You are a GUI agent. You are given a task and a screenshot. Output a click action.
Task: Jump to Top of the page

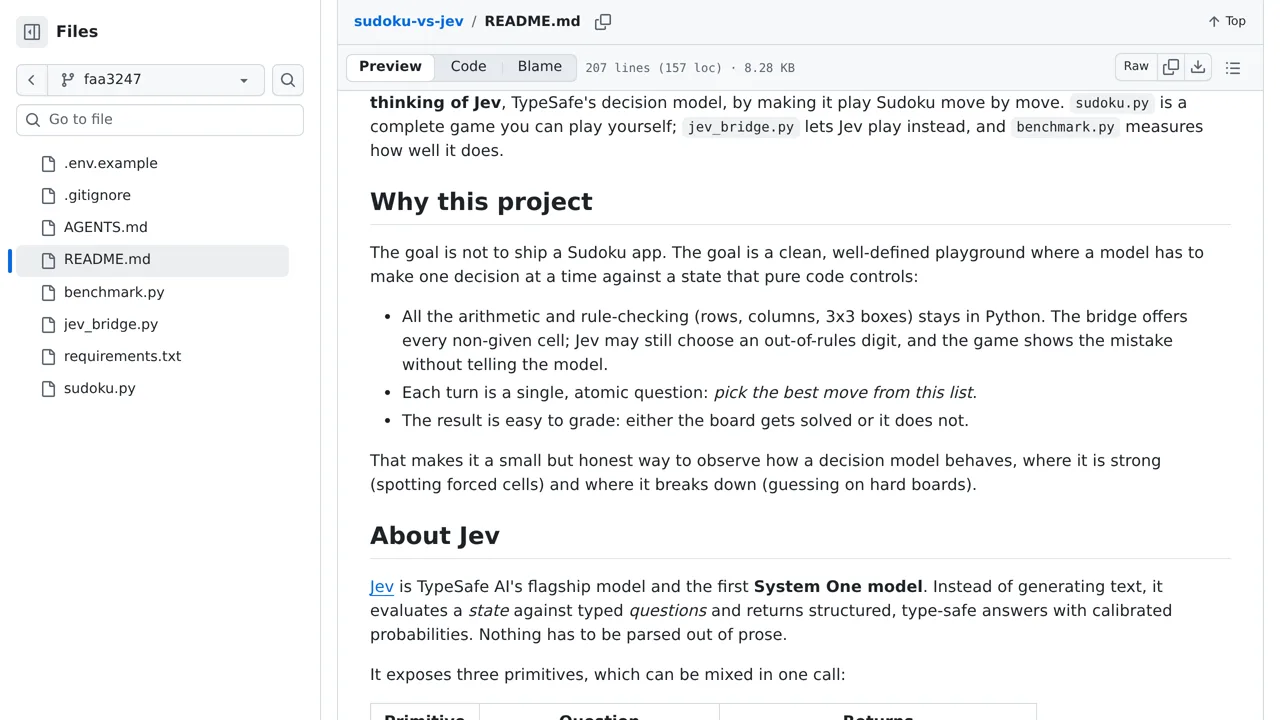tap(1226, 21)
